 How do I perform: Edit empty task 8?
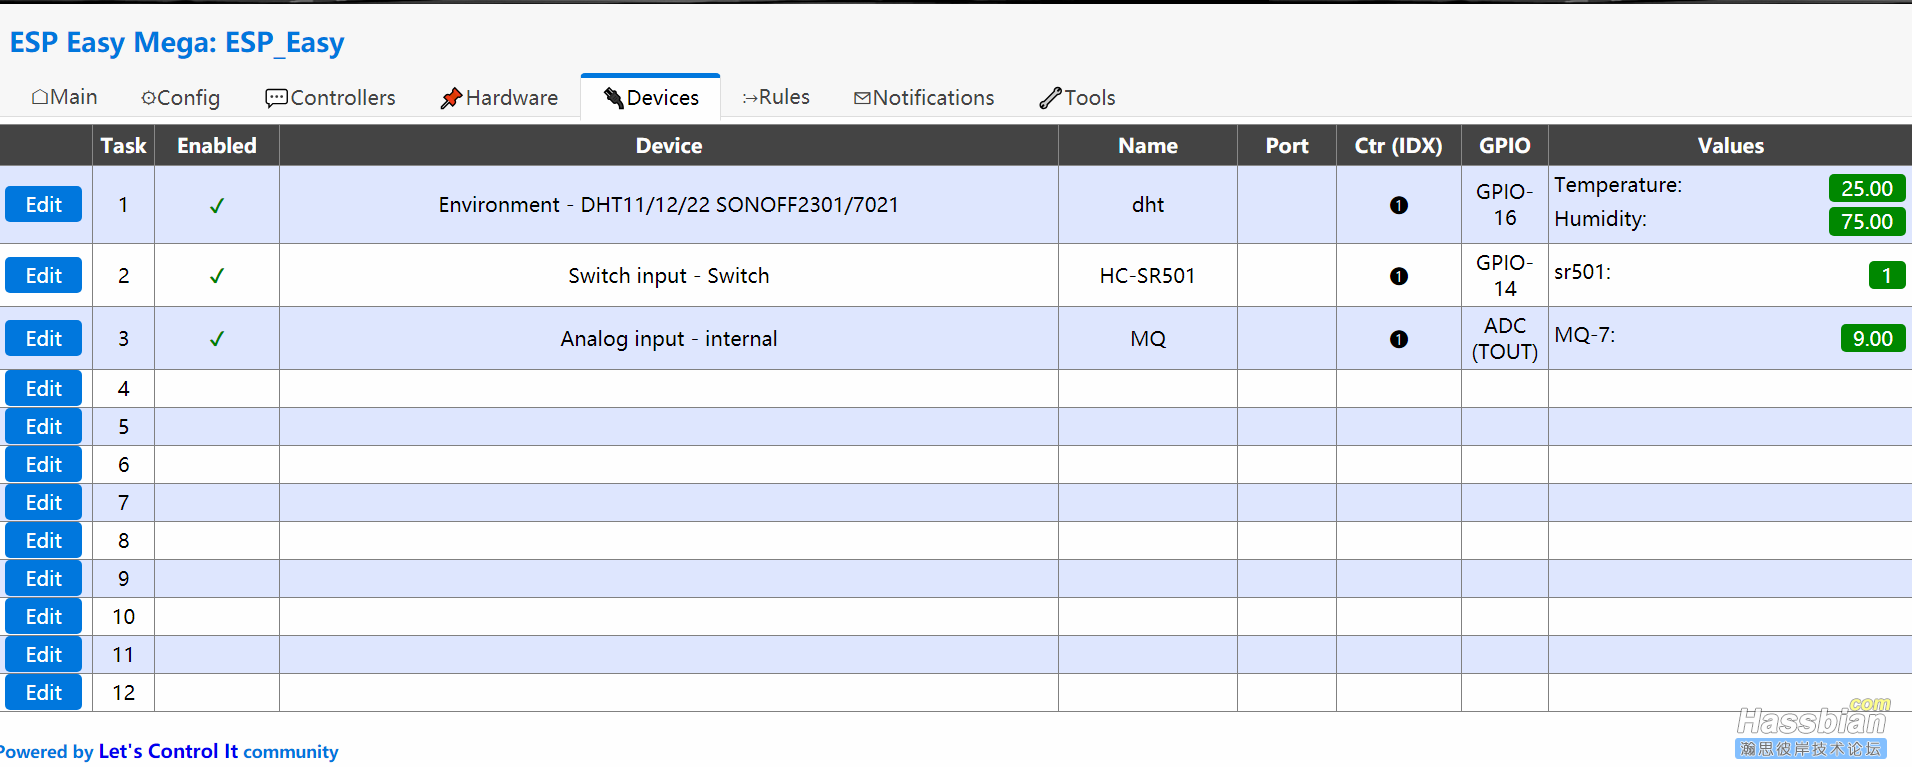click(x=44, y=540)
